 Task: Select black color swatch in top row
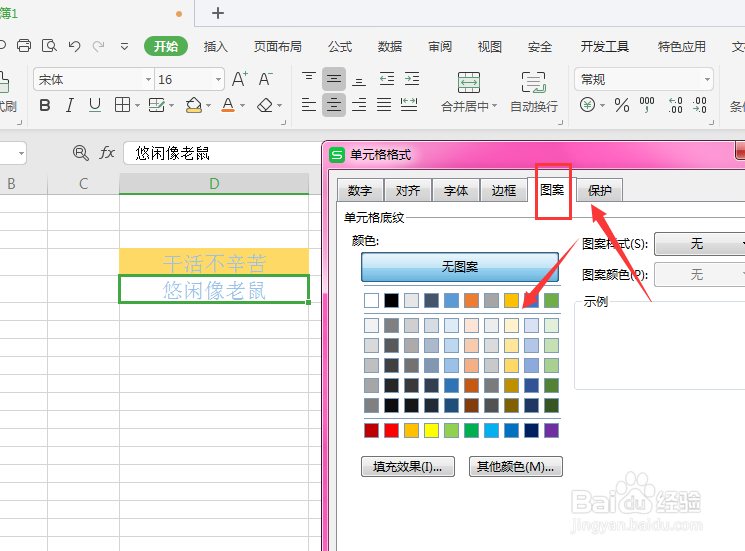392,300
